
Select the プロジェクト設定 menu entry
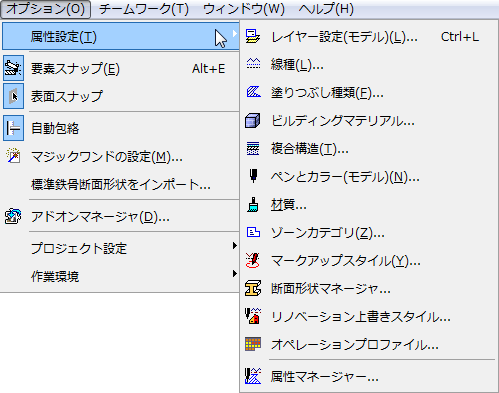[79, 249]
